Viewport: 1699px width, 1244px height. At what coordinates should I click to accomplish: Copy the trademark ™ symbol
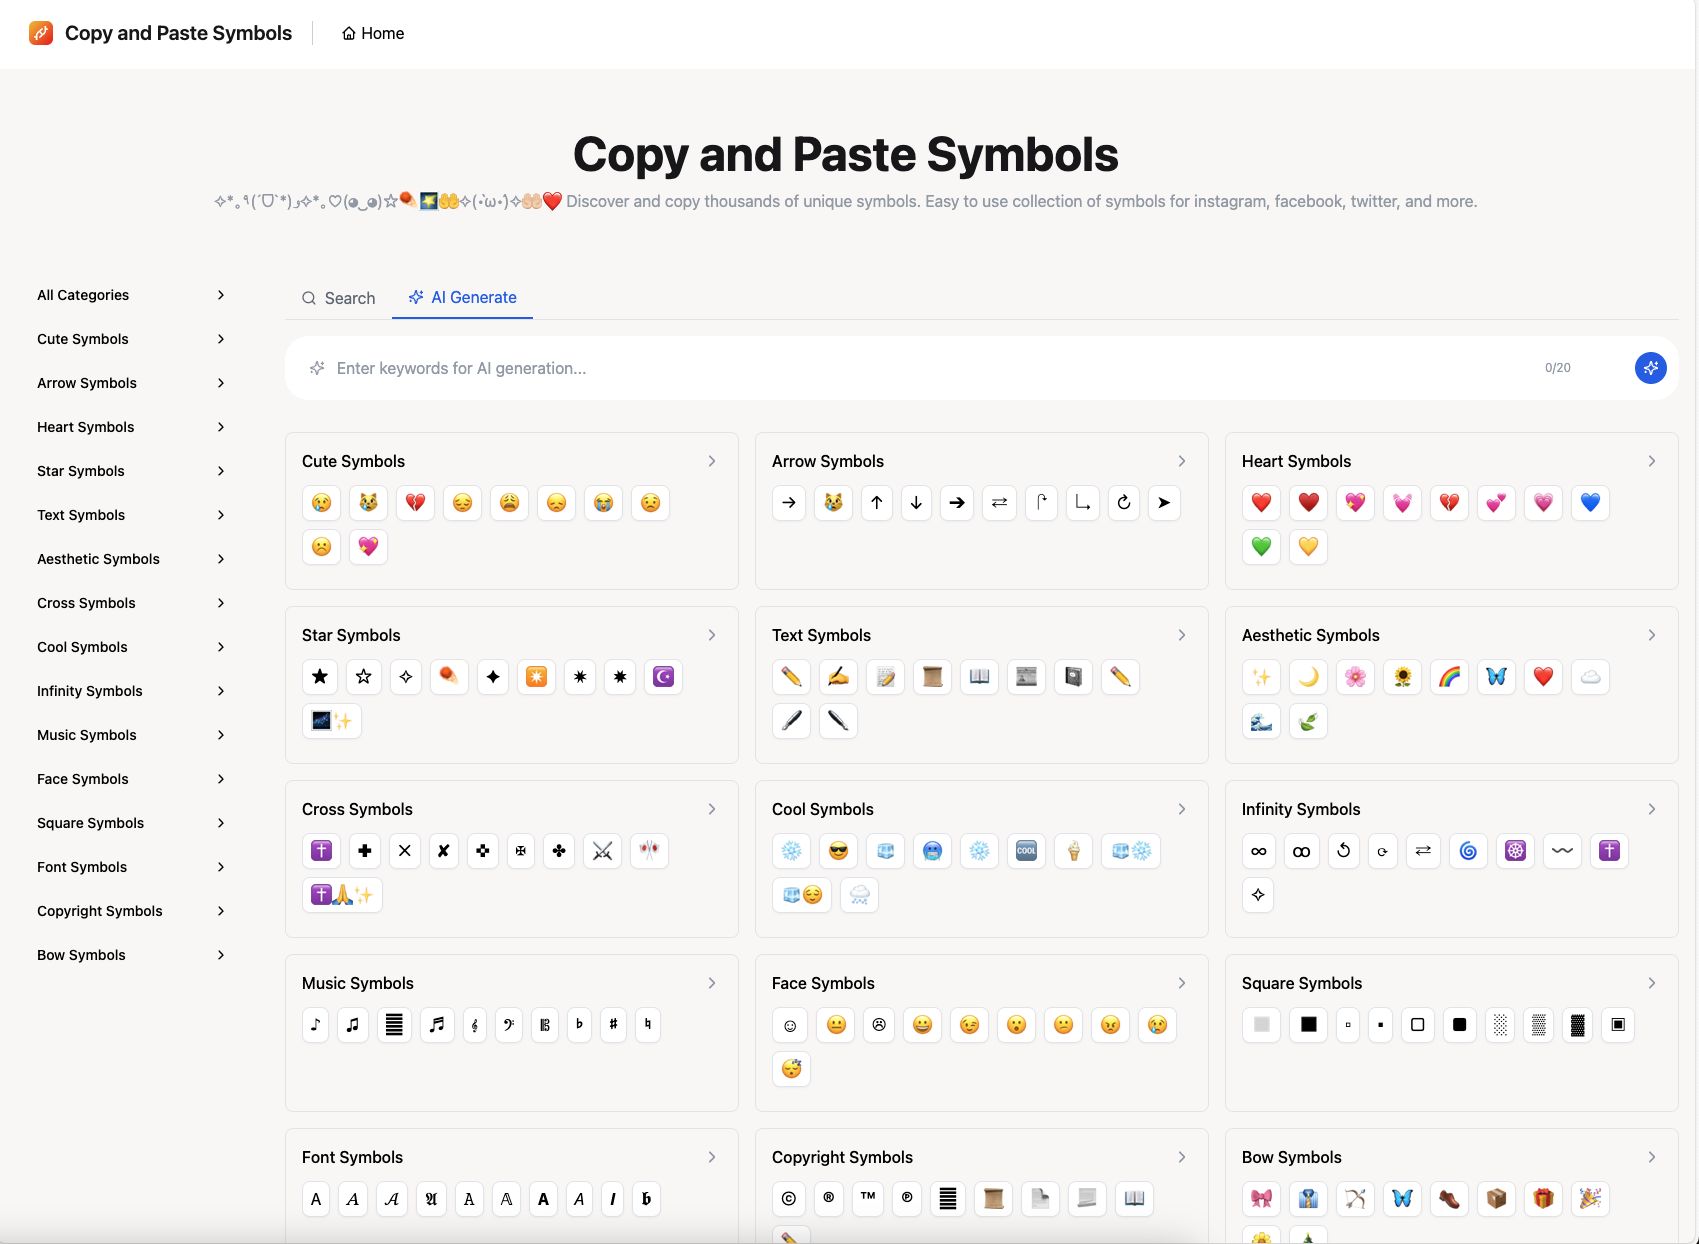click(x=868, y=1198)
